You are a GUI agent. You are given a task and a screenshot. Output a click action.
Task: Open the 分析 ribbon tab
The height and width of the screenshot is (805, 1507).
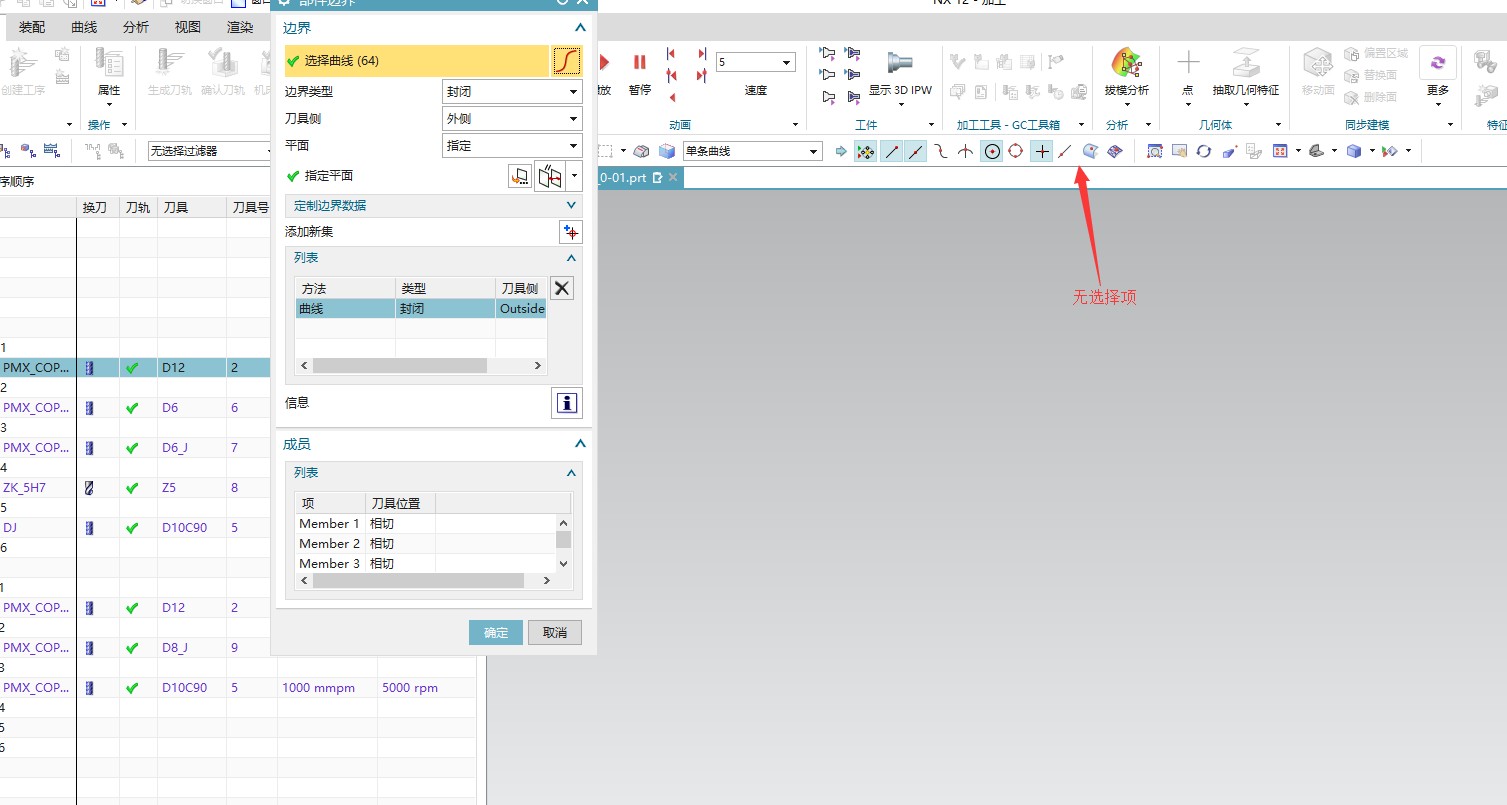136,27
